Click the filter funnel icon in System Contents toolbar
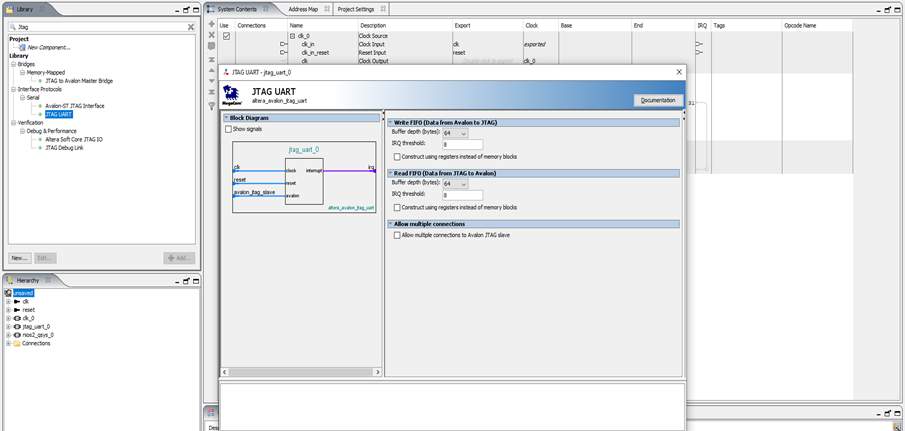The image size is (905, 431). point(211,105)
